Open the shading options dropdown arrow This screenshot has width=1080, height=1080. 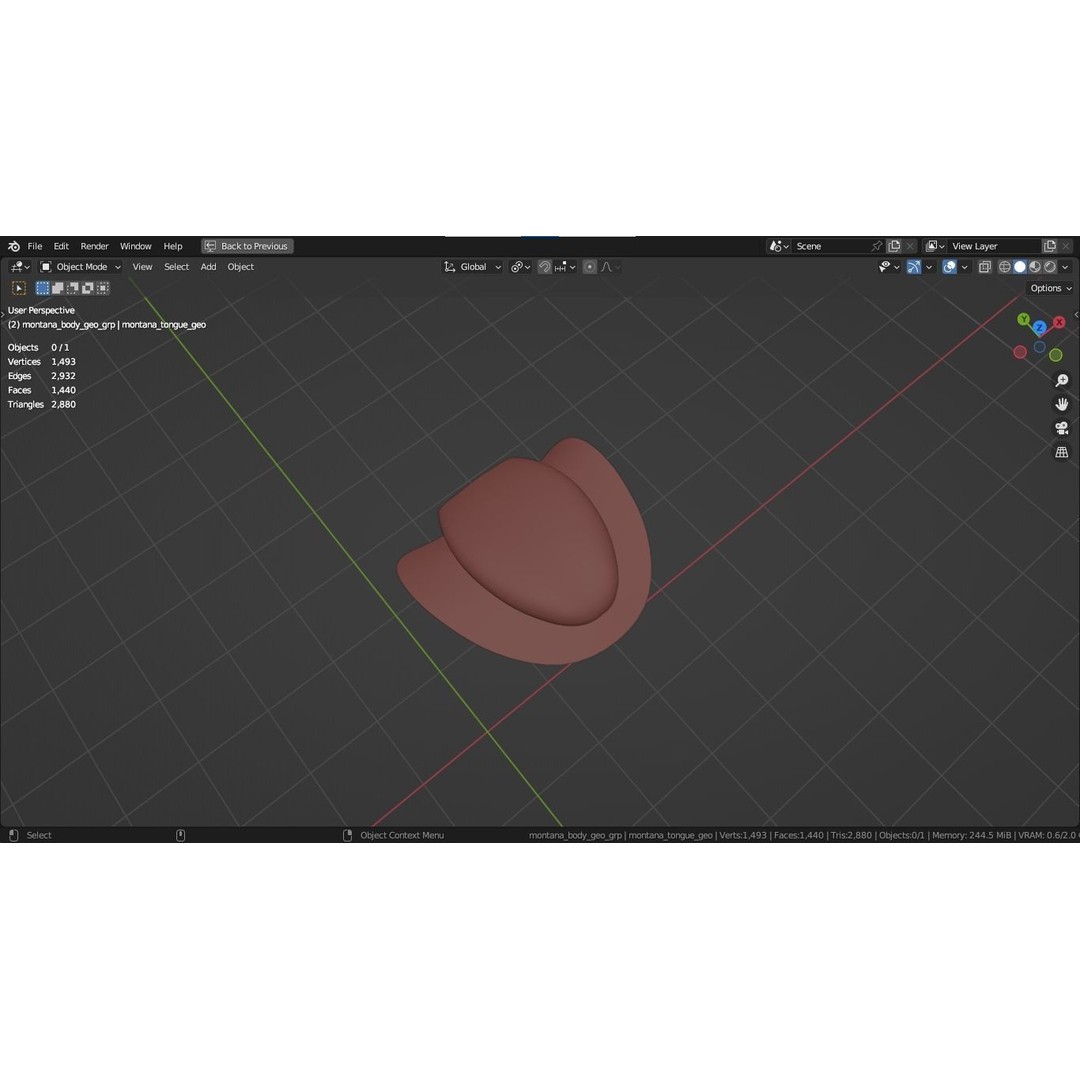(1065, 267)
